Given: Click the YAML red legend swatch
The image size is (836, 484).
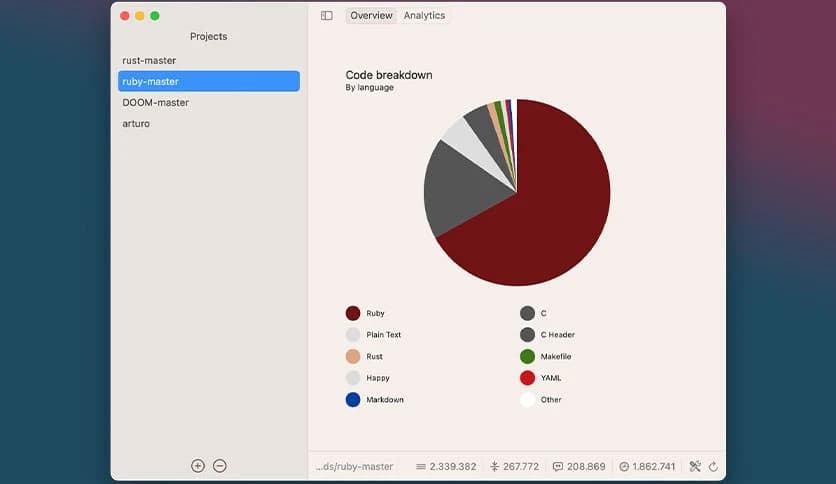Looking at the screenshot, I should (527, 378).
